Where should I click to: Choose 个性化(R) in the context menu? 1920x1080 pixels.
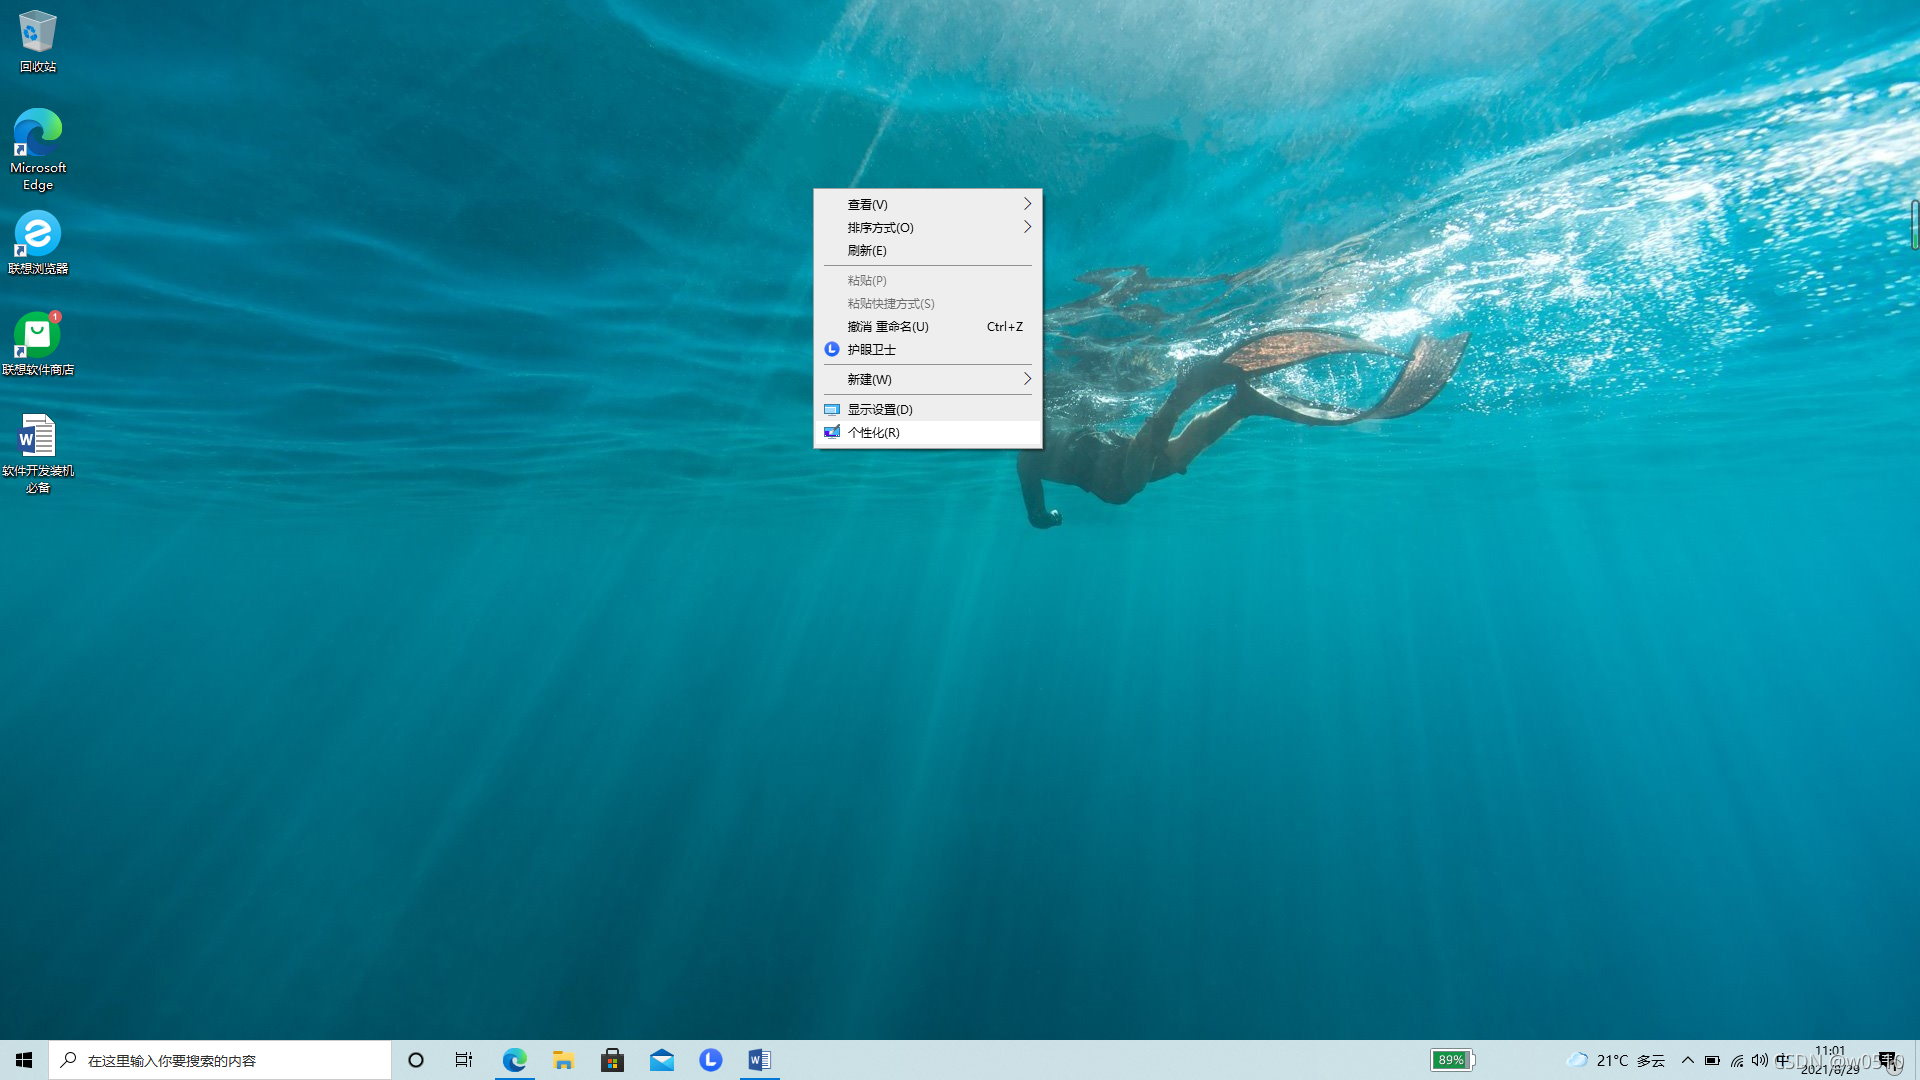pos(874,432)
